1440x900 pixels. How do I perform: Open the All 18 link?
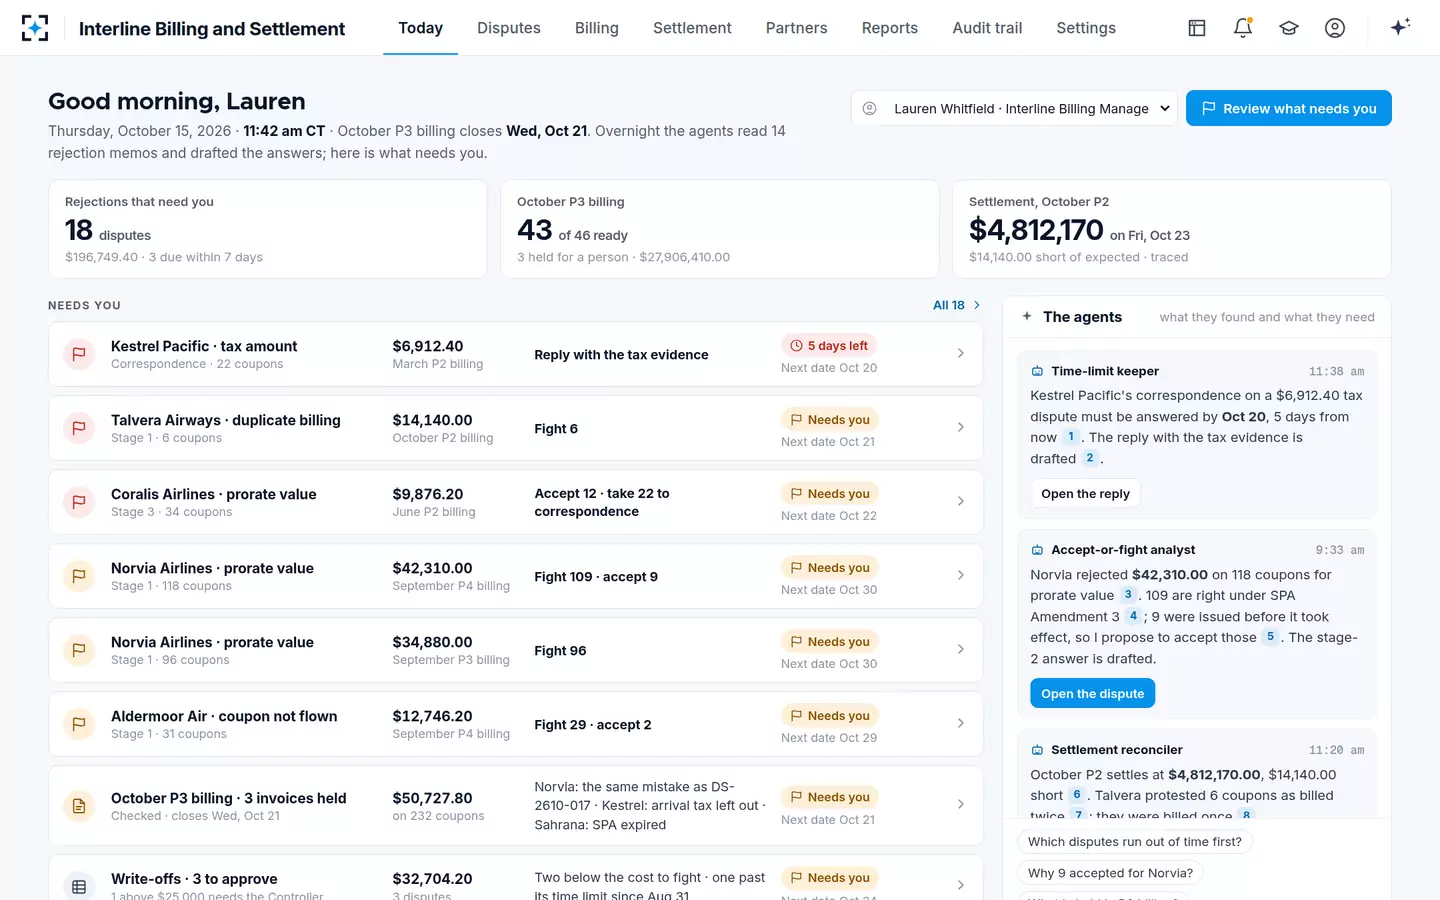(957, 305)
